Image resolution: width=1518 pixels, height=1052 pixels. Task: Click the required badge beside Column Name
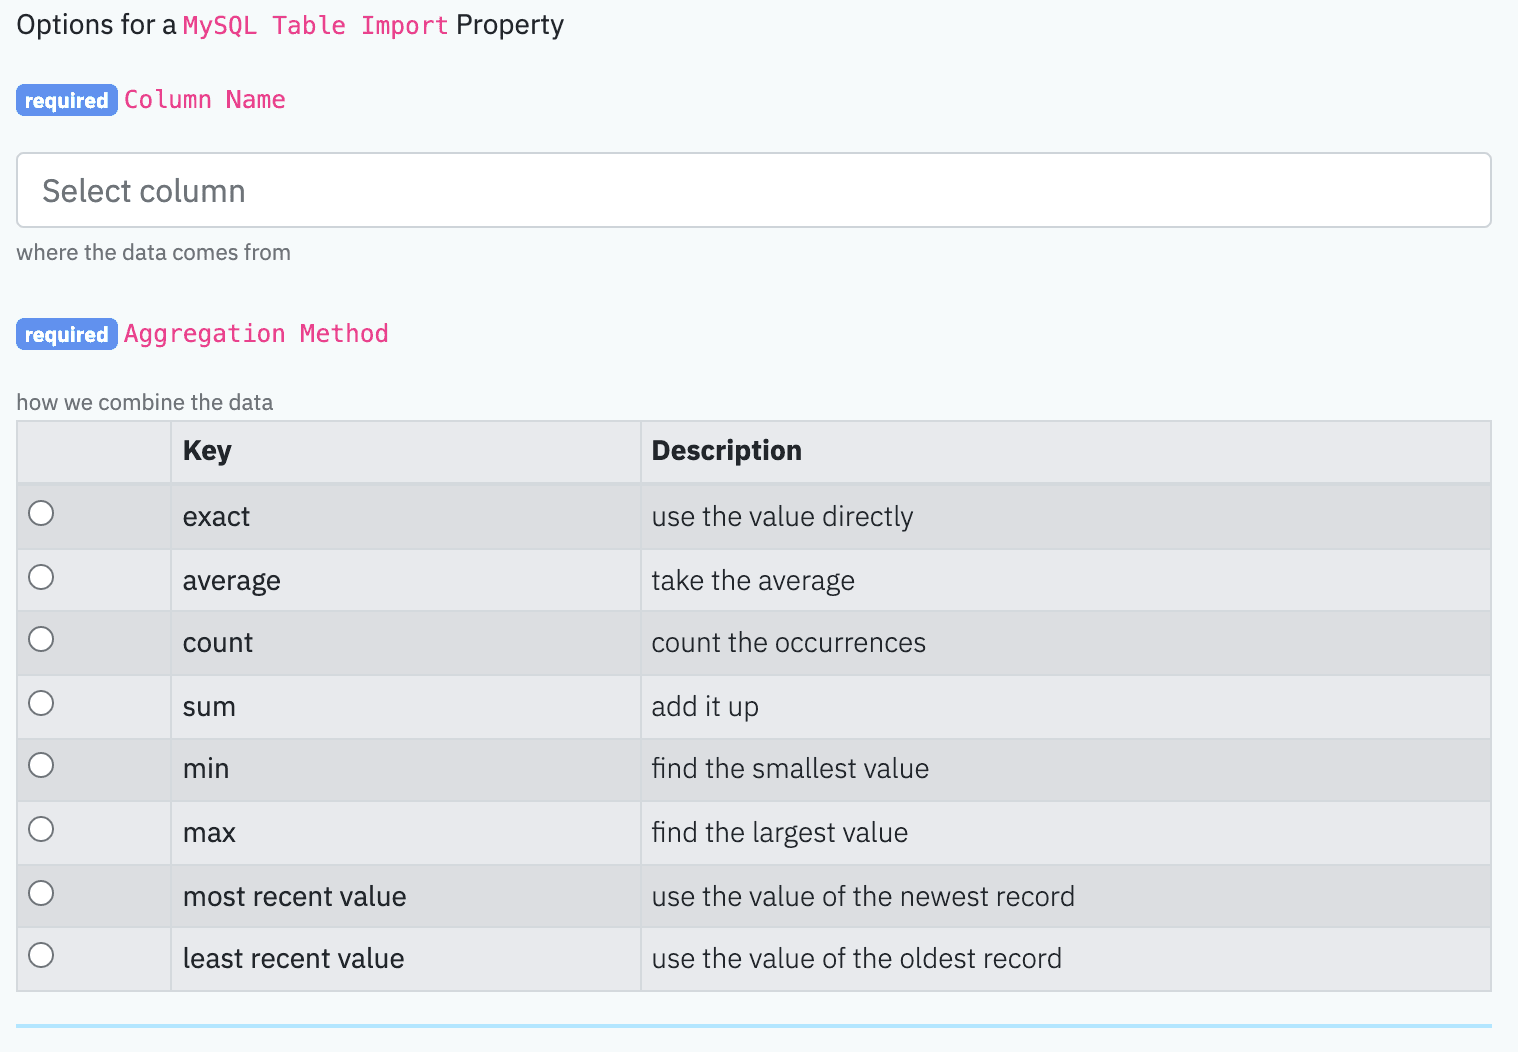pyautogui.click(x=67, y=100)
